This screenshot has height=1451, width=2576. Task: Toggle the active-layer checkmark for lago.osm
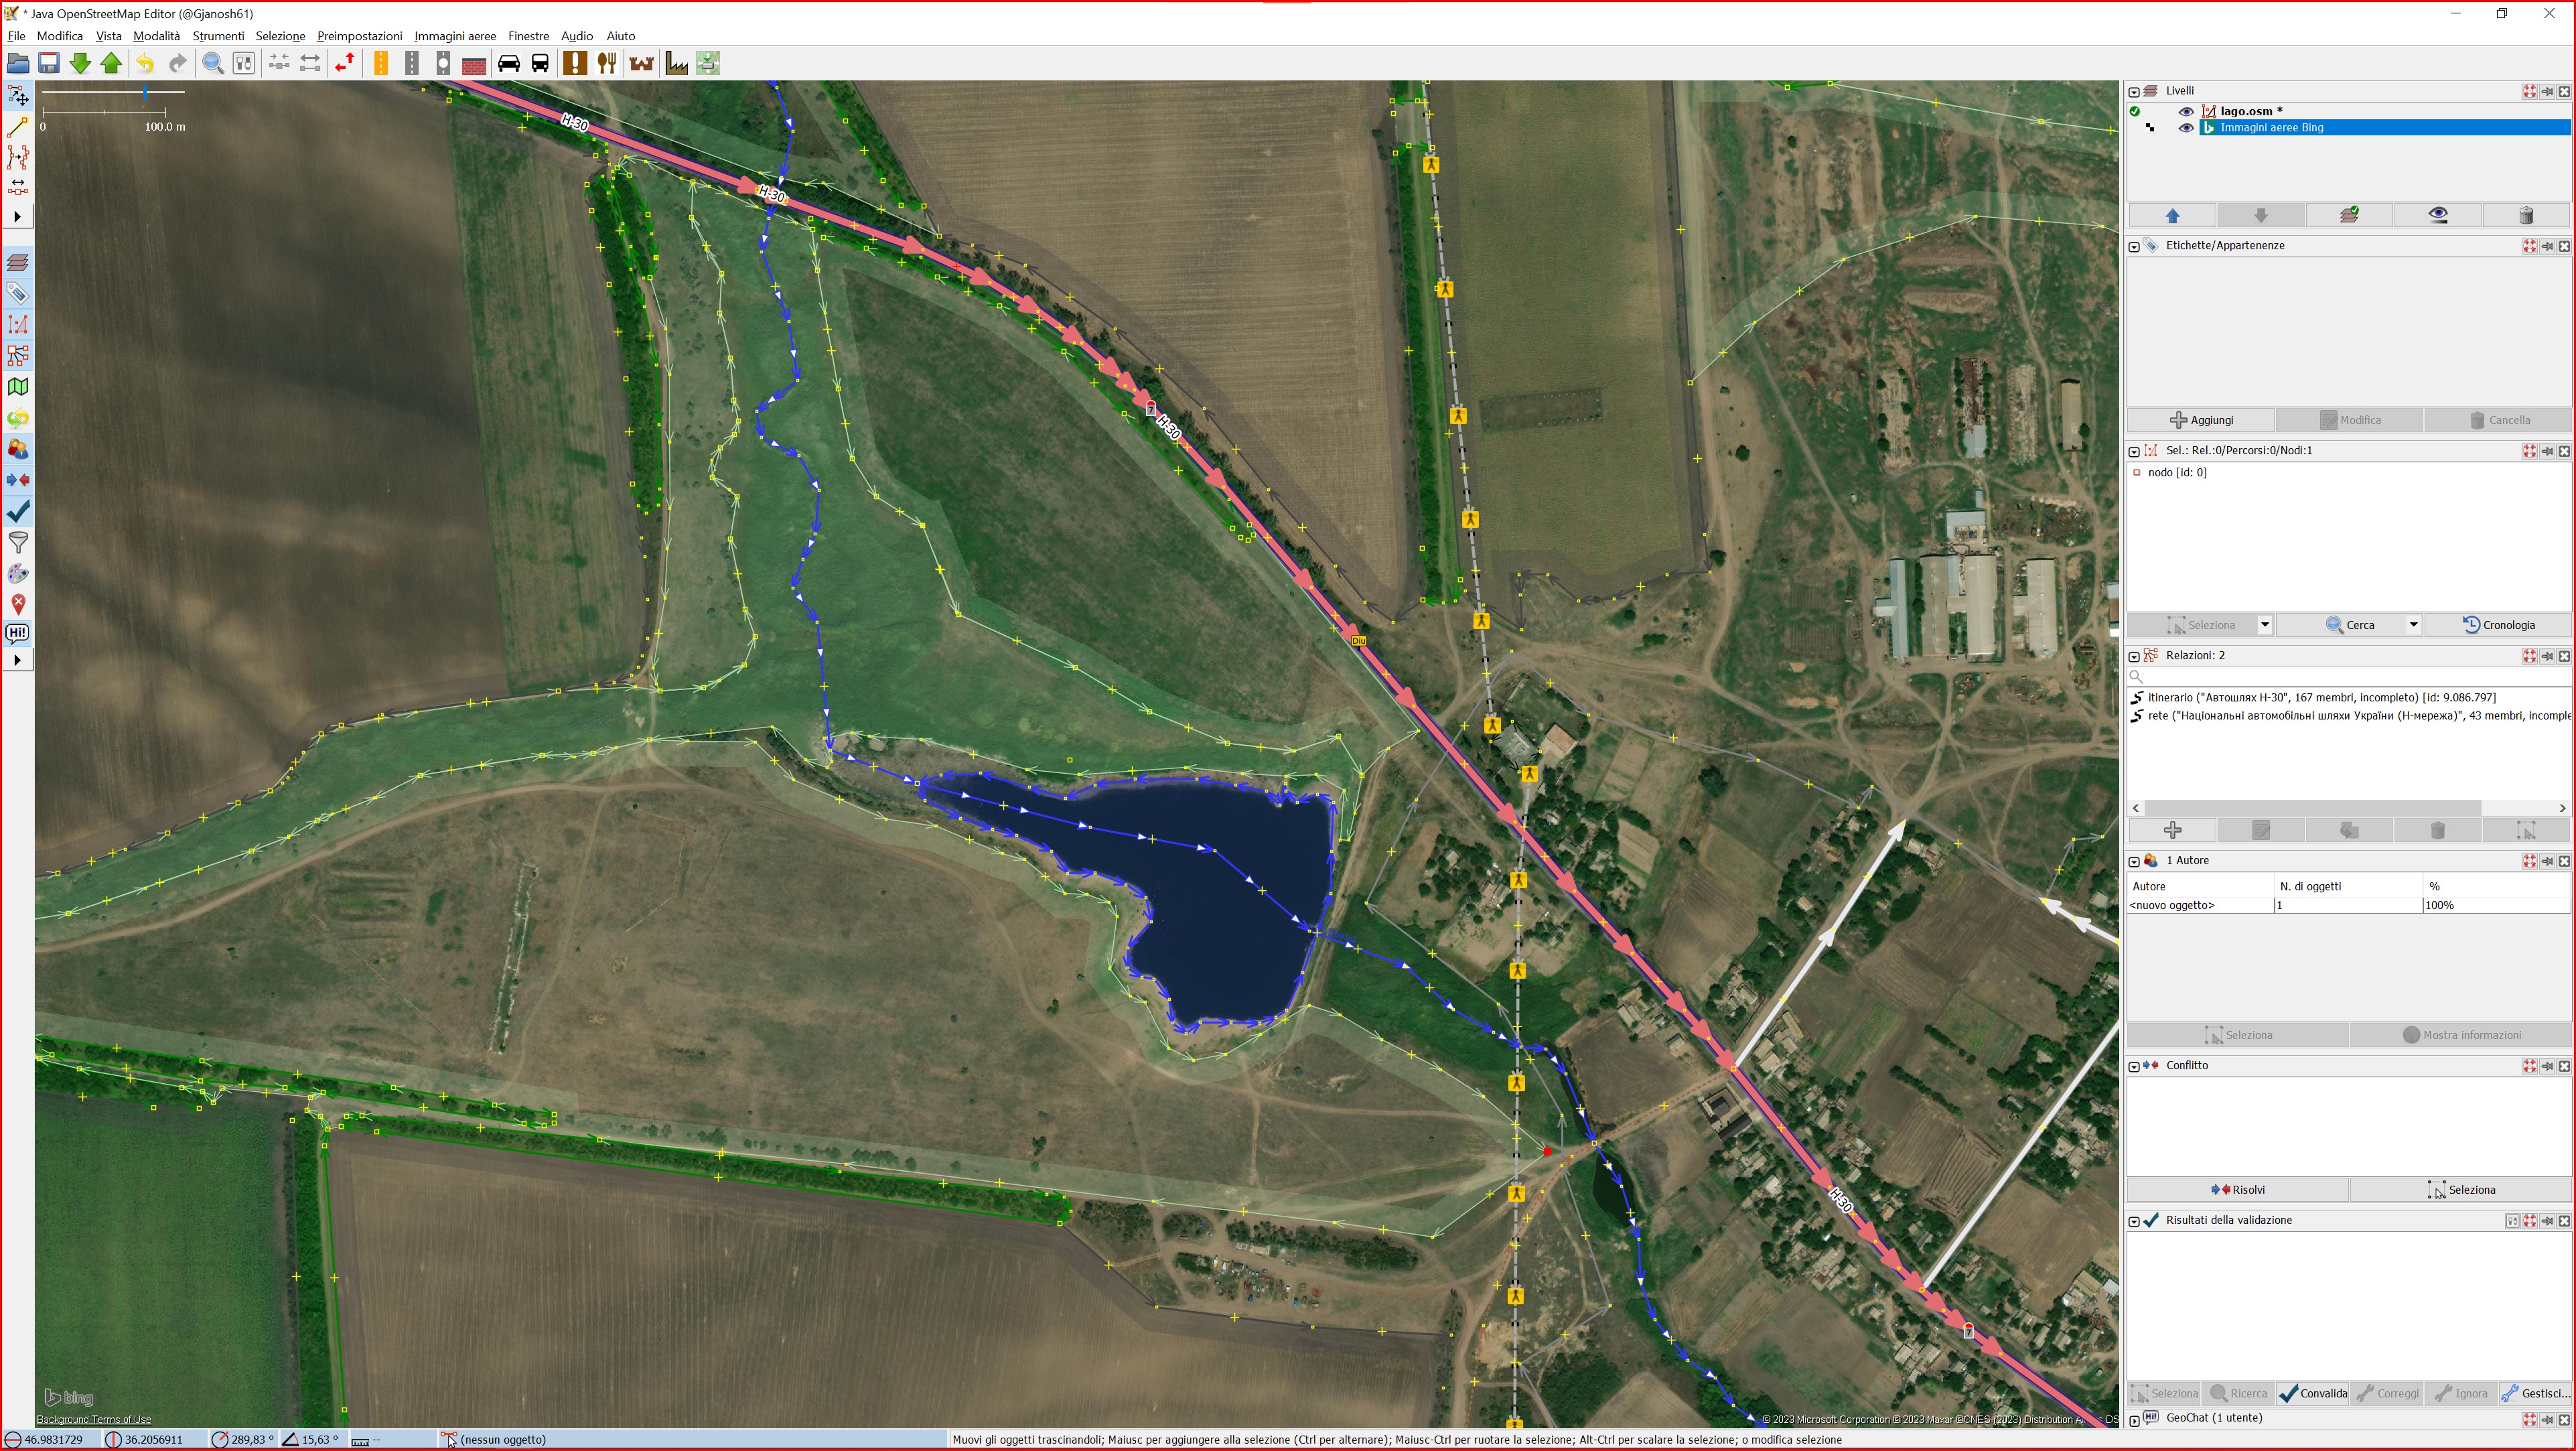coord(2135,111)
